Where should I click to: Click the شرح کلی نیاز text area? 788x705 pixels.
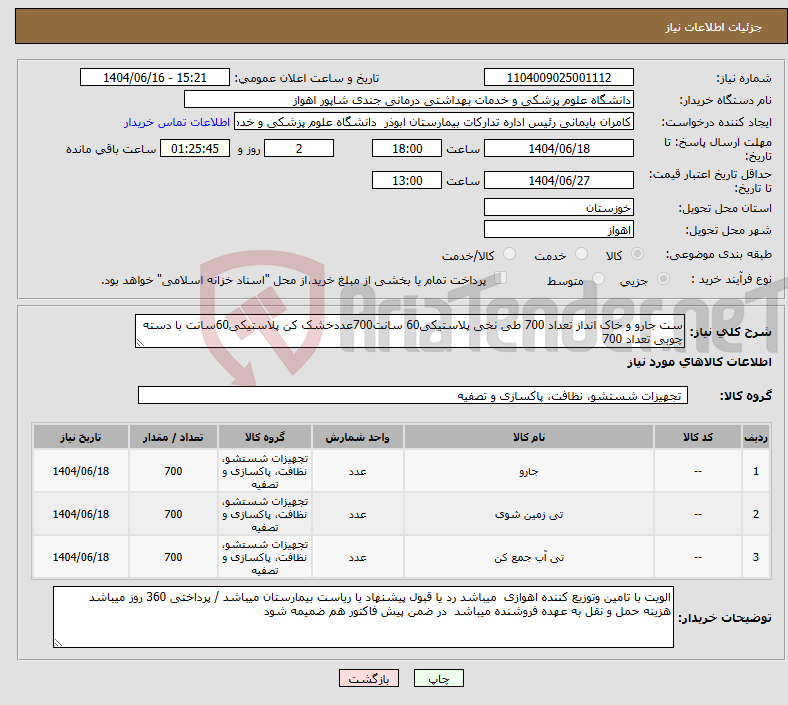(x=410, y=332)
